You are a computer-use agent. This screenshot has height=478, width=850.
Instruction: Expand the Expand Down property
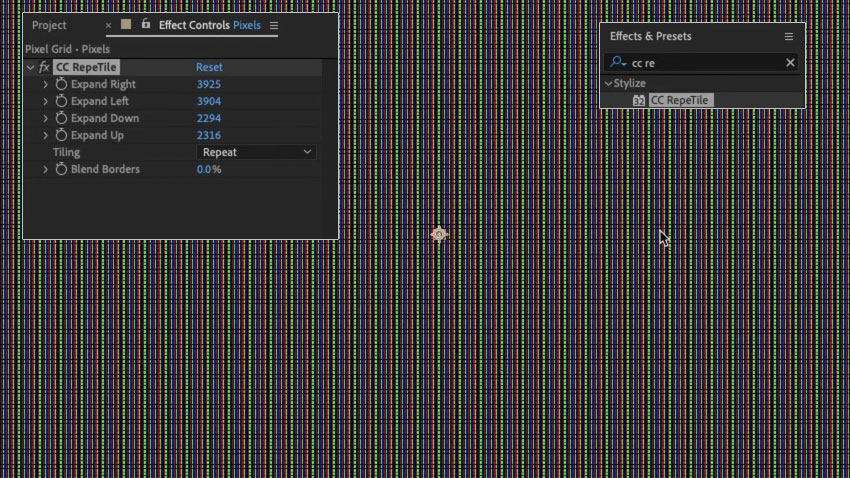coord(46,118)
